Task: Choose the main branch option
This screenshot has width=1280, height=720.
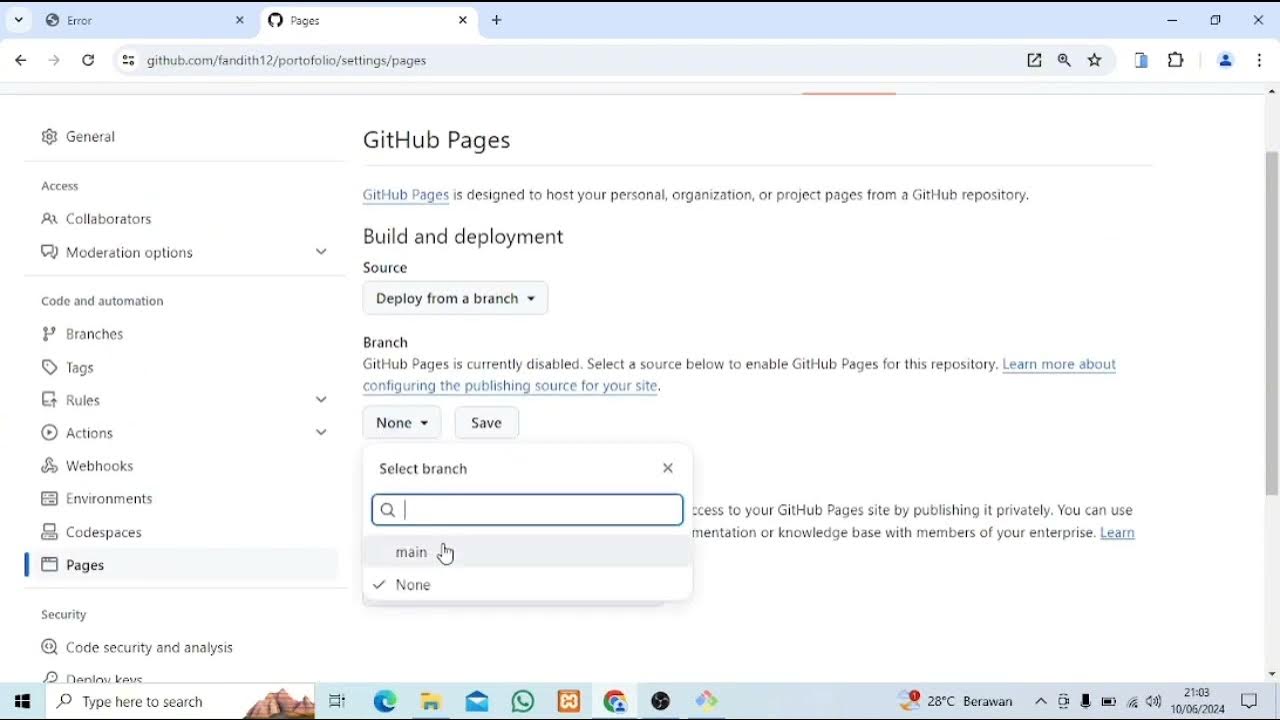Action: [527, 552]
